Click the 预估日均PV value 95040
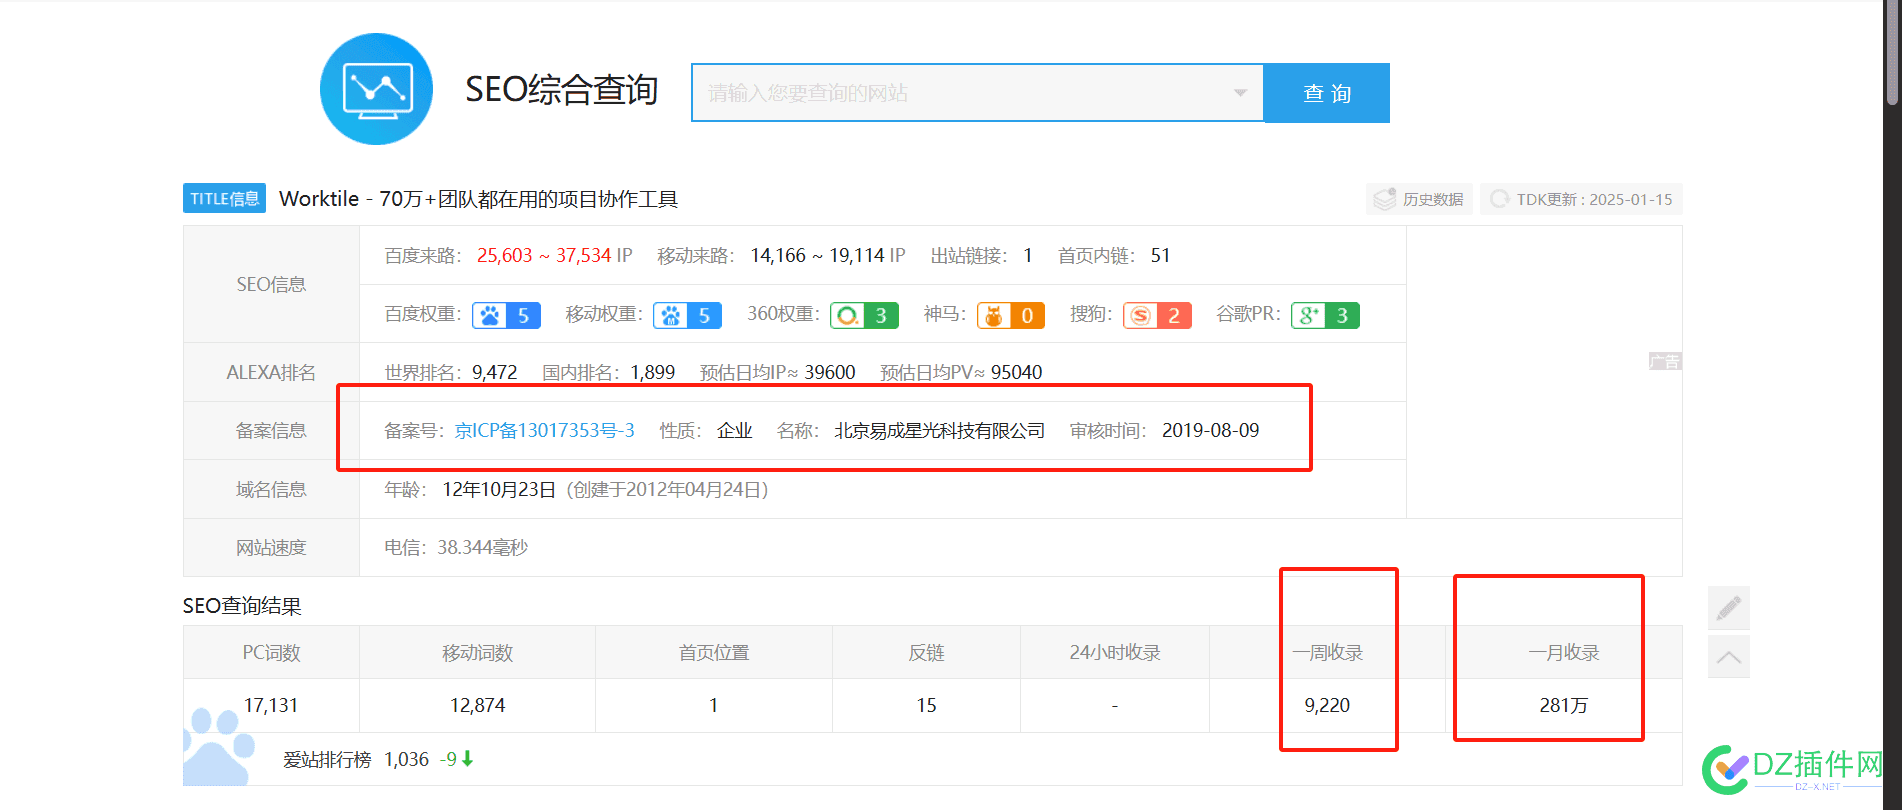 click(x=1016, y=372)
